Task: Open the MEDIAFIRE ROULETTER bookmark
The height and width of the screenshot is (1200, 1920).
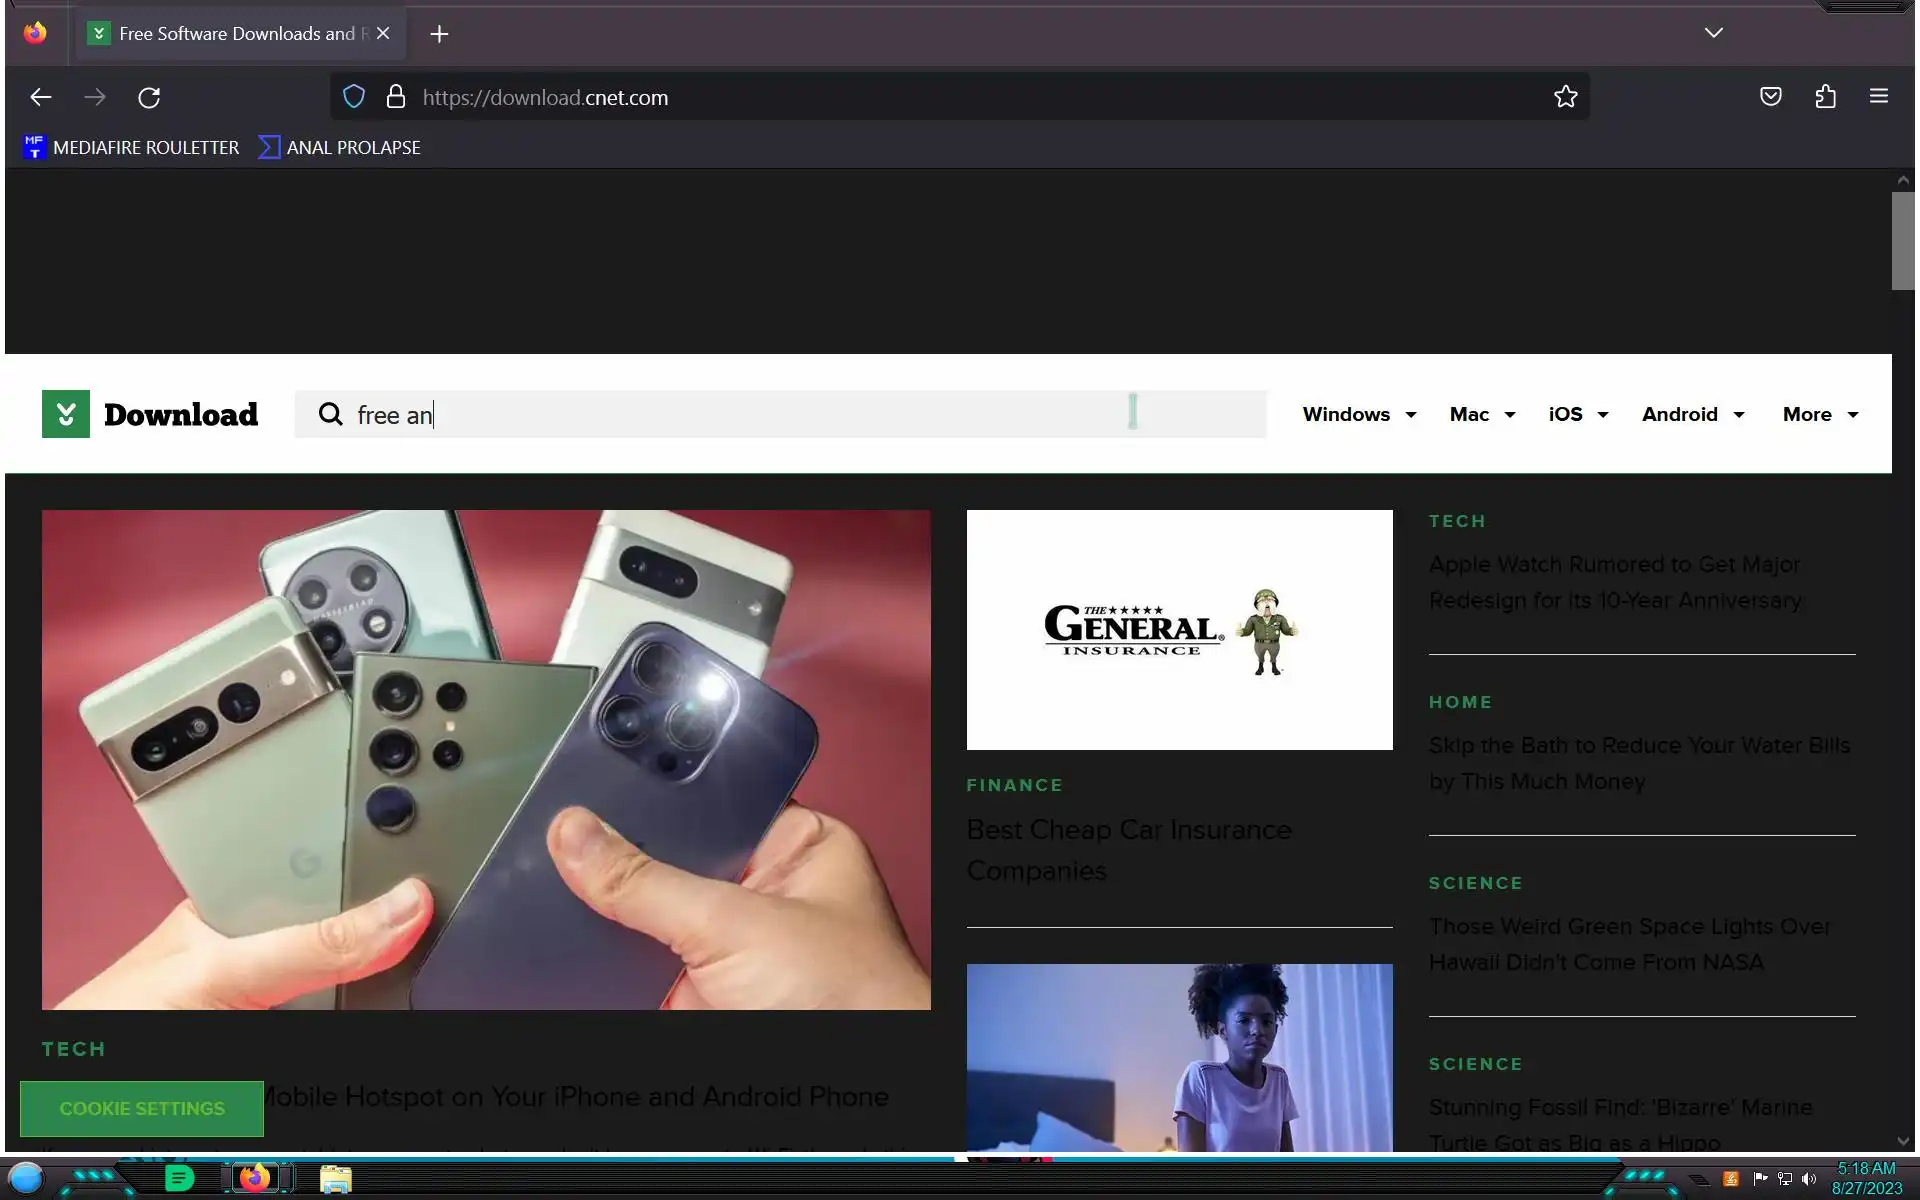Action: point(131,147)
